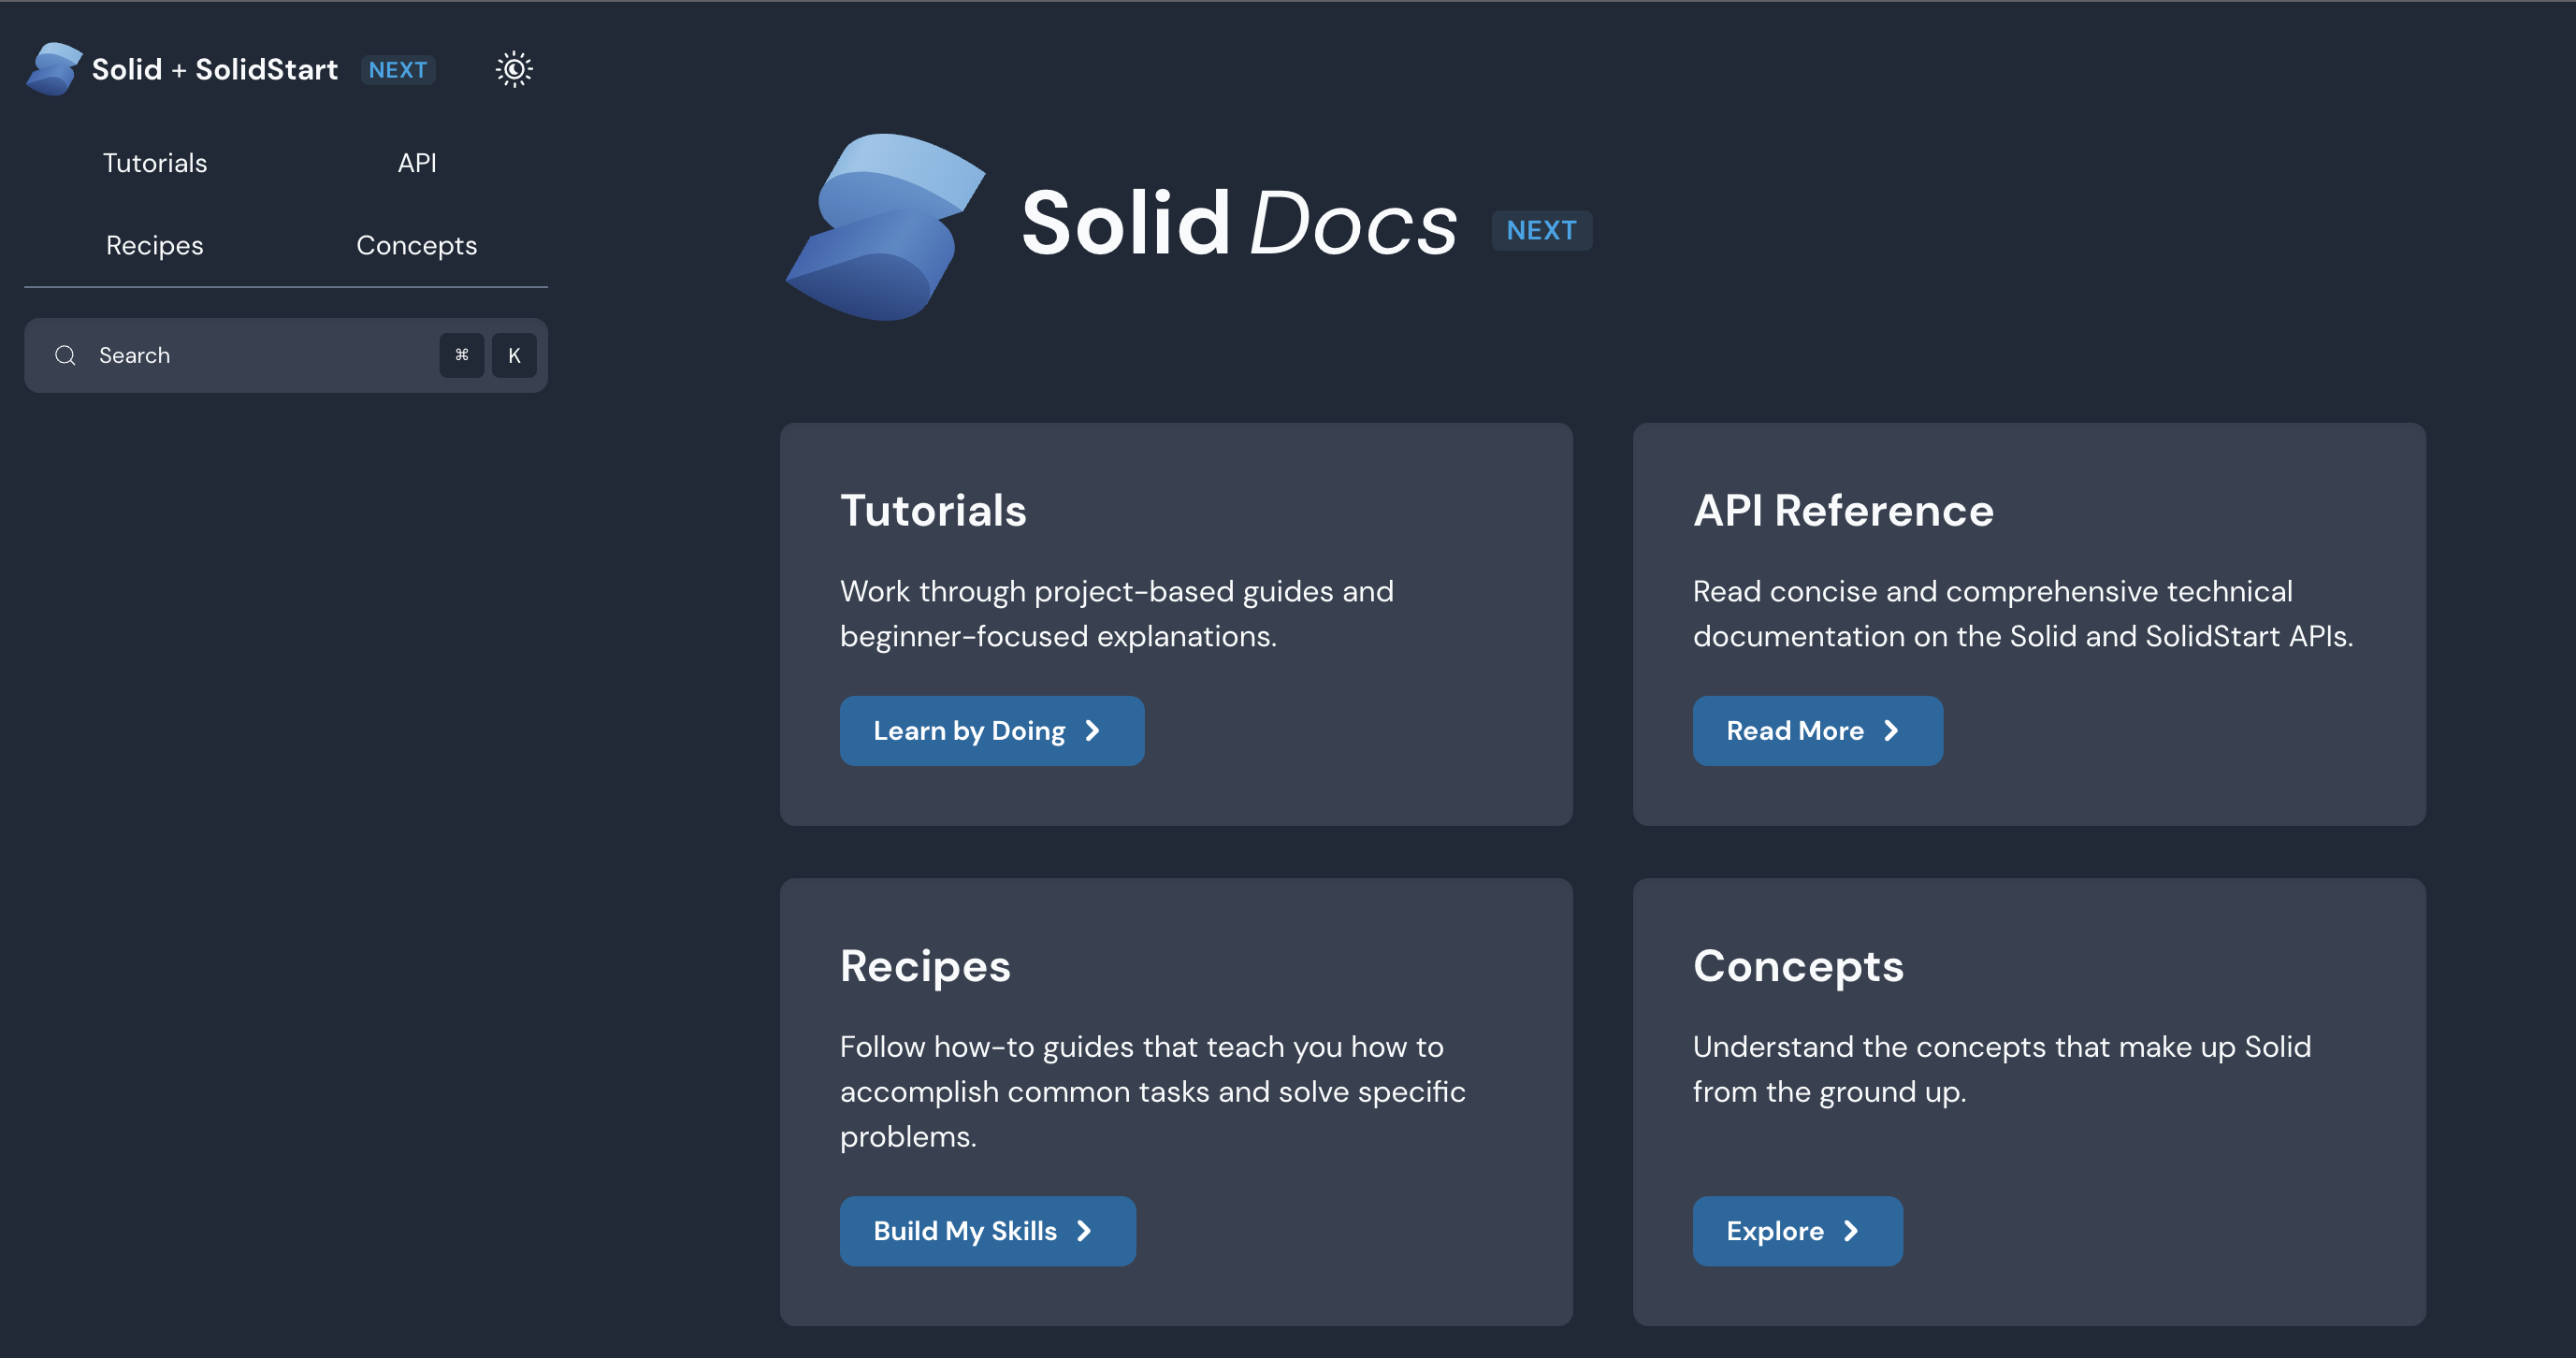Click the NEXT badge beside Solid Docs

pos(1541,230)
